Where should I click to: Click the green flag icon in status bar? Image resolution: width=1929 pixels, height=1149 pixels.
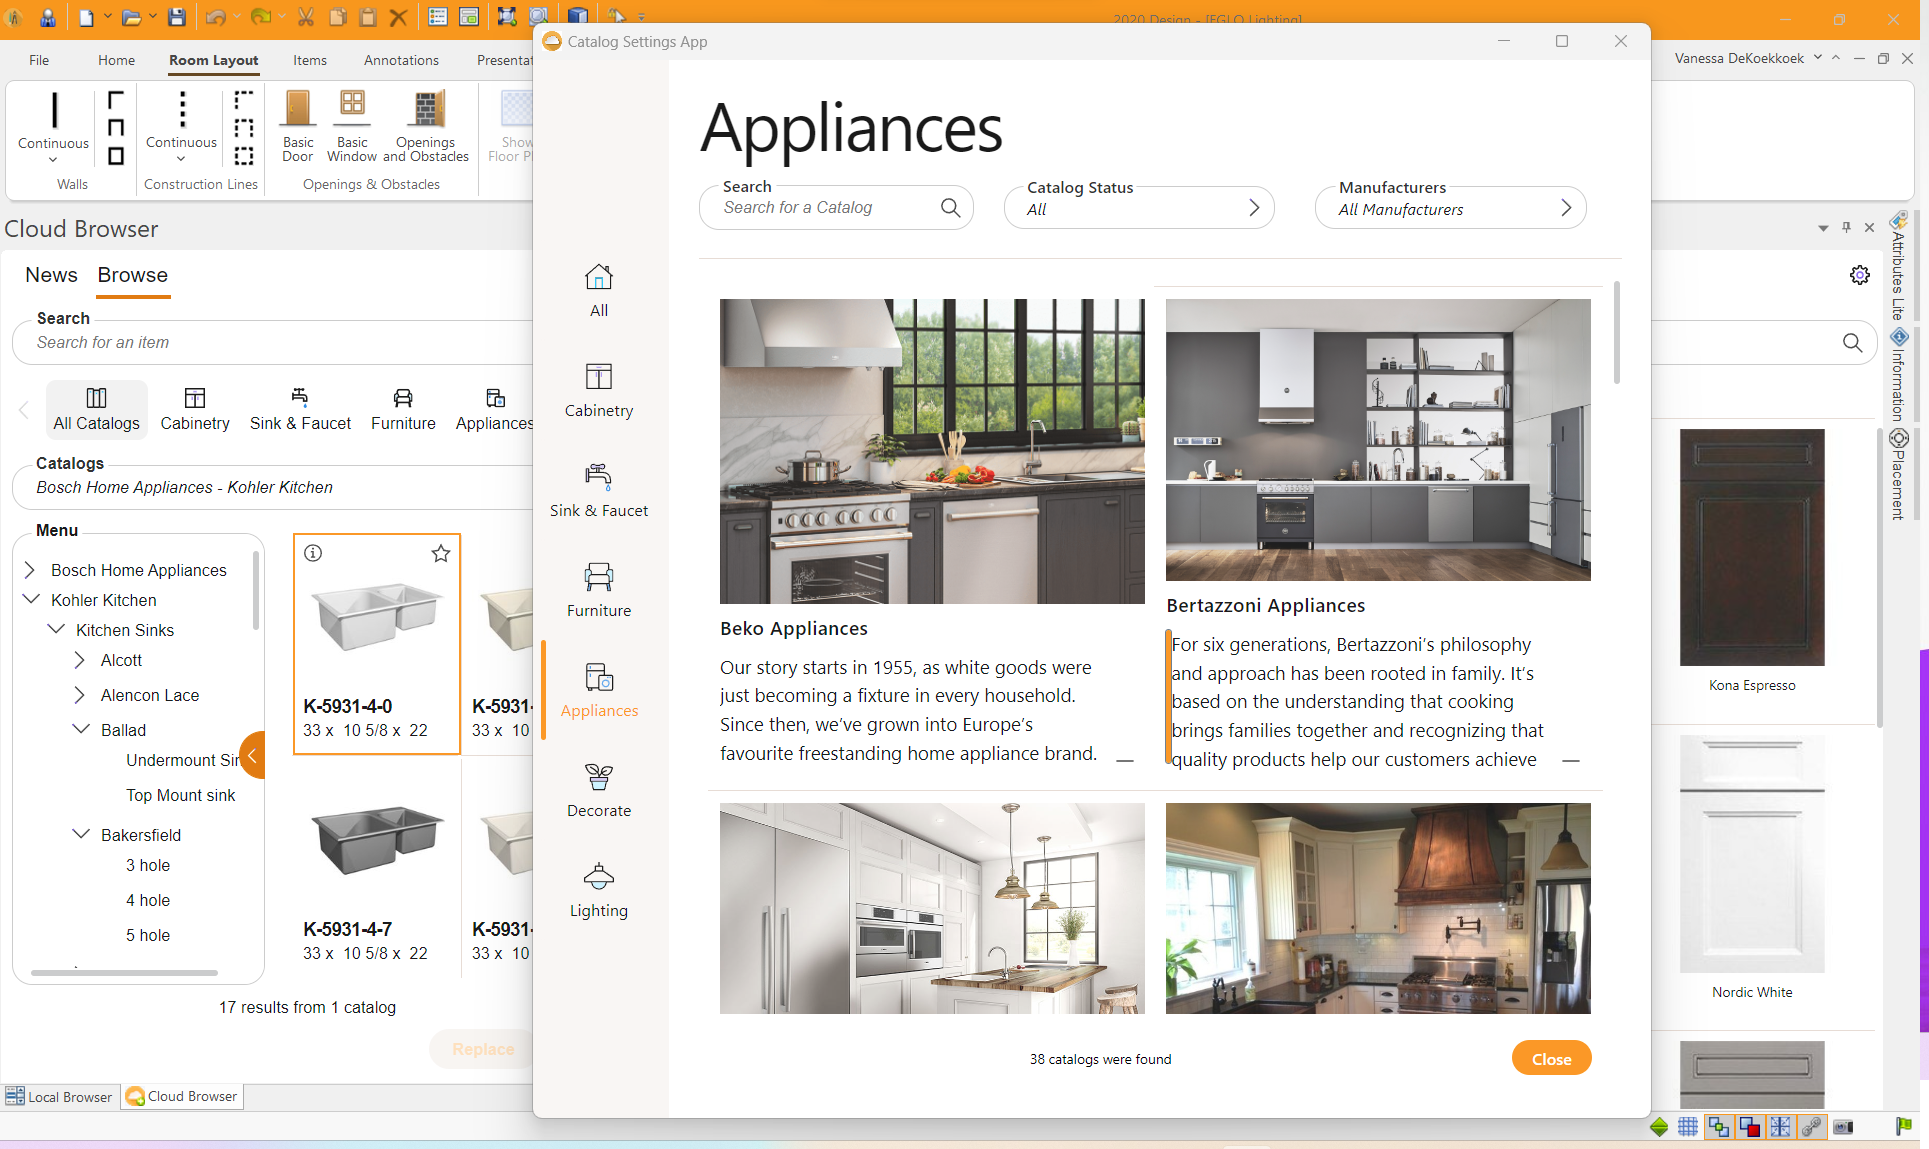(x=1903, y=1126)
